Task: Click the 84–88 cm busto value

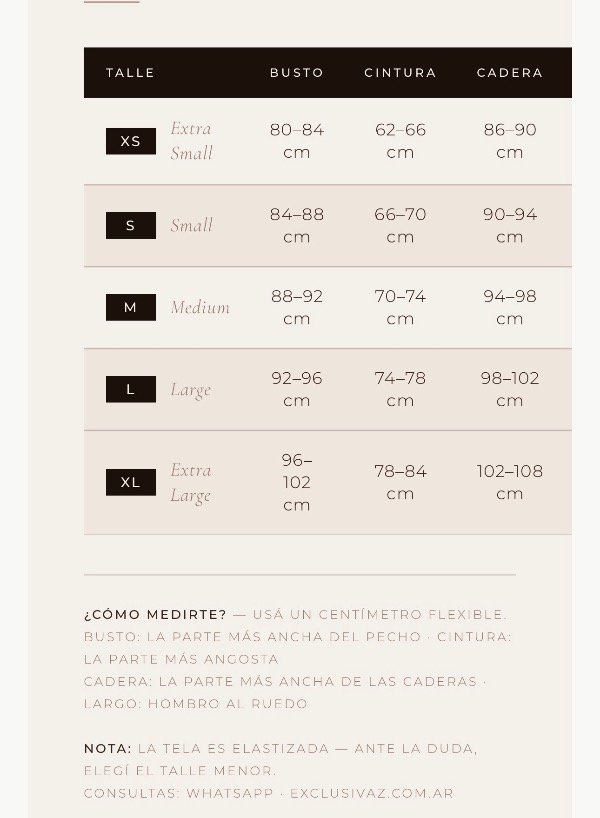Action: click(x=297, y=225)
